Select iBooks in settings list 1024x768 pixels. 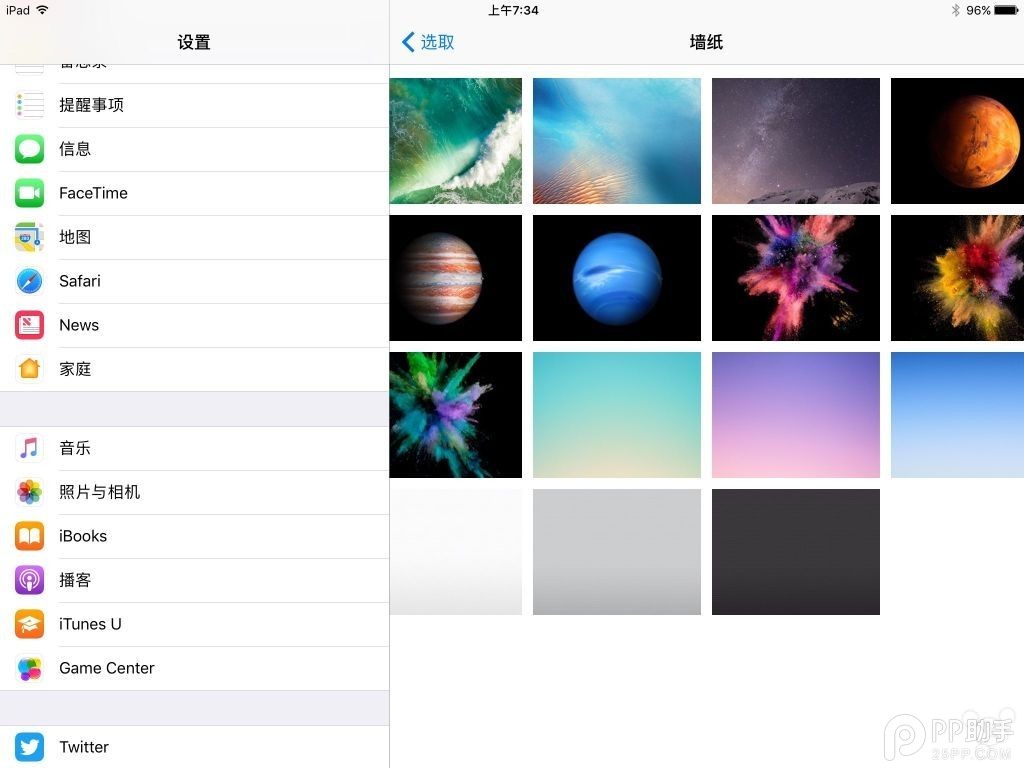(195, 536)
